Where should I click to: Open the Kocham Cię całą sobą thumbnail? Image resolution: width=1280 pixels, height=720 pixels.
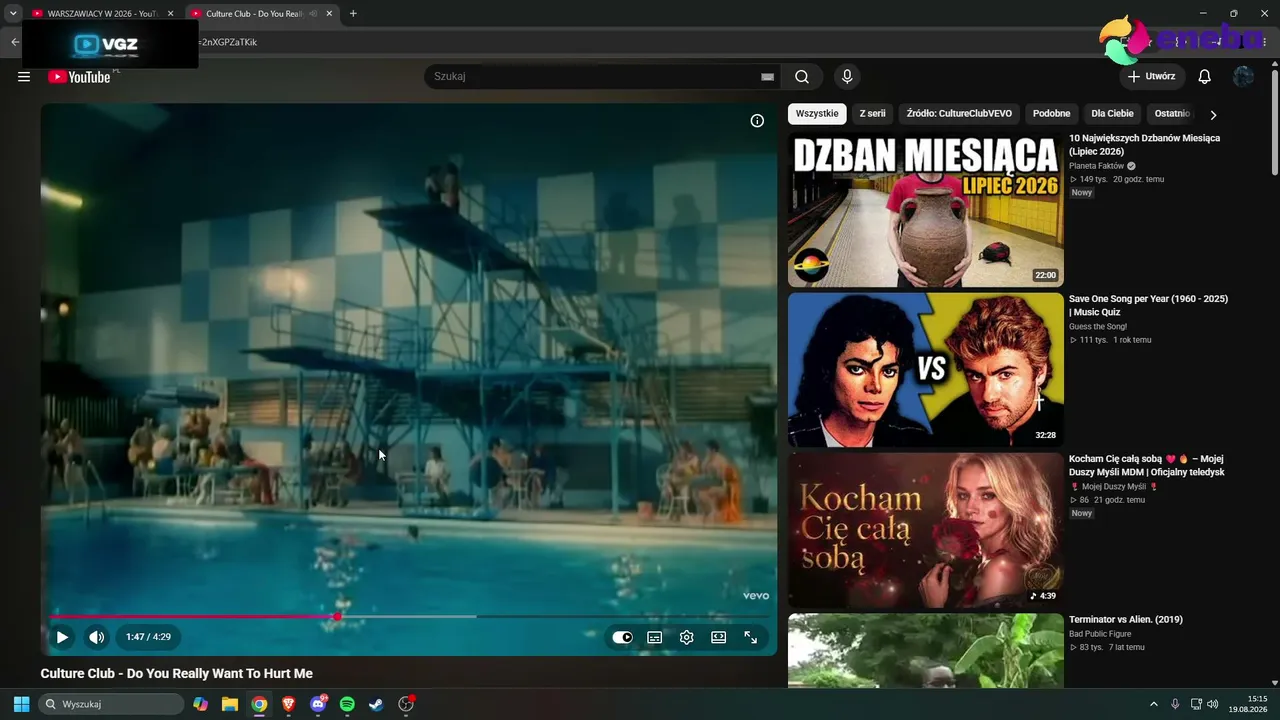(926, 530)
